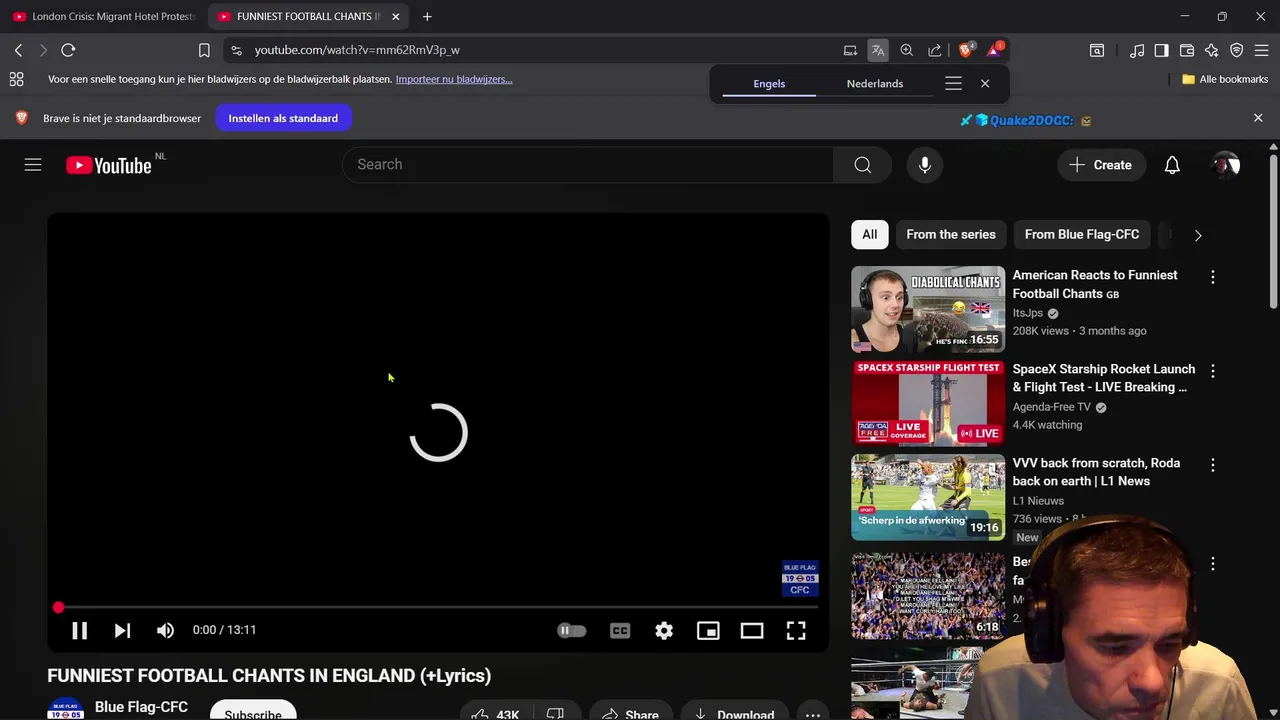Show browser apps grid icon on bookmarks bar

(x=16, y=79)
